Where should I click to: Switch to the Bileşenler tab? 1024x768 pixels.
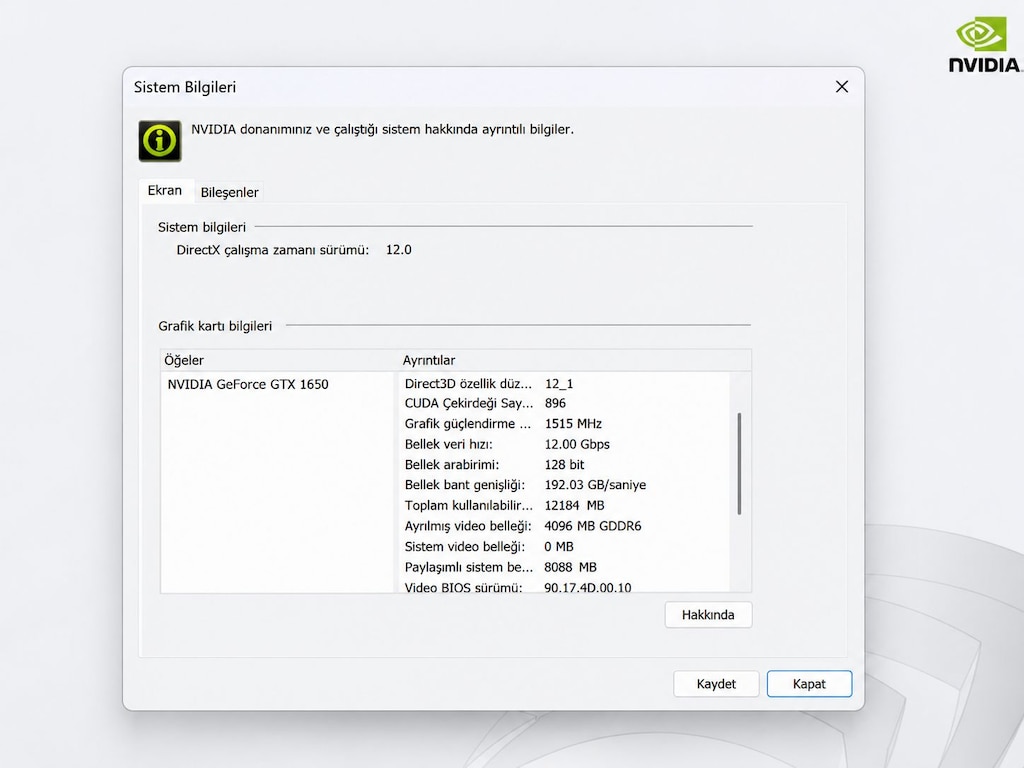point(229,192)
